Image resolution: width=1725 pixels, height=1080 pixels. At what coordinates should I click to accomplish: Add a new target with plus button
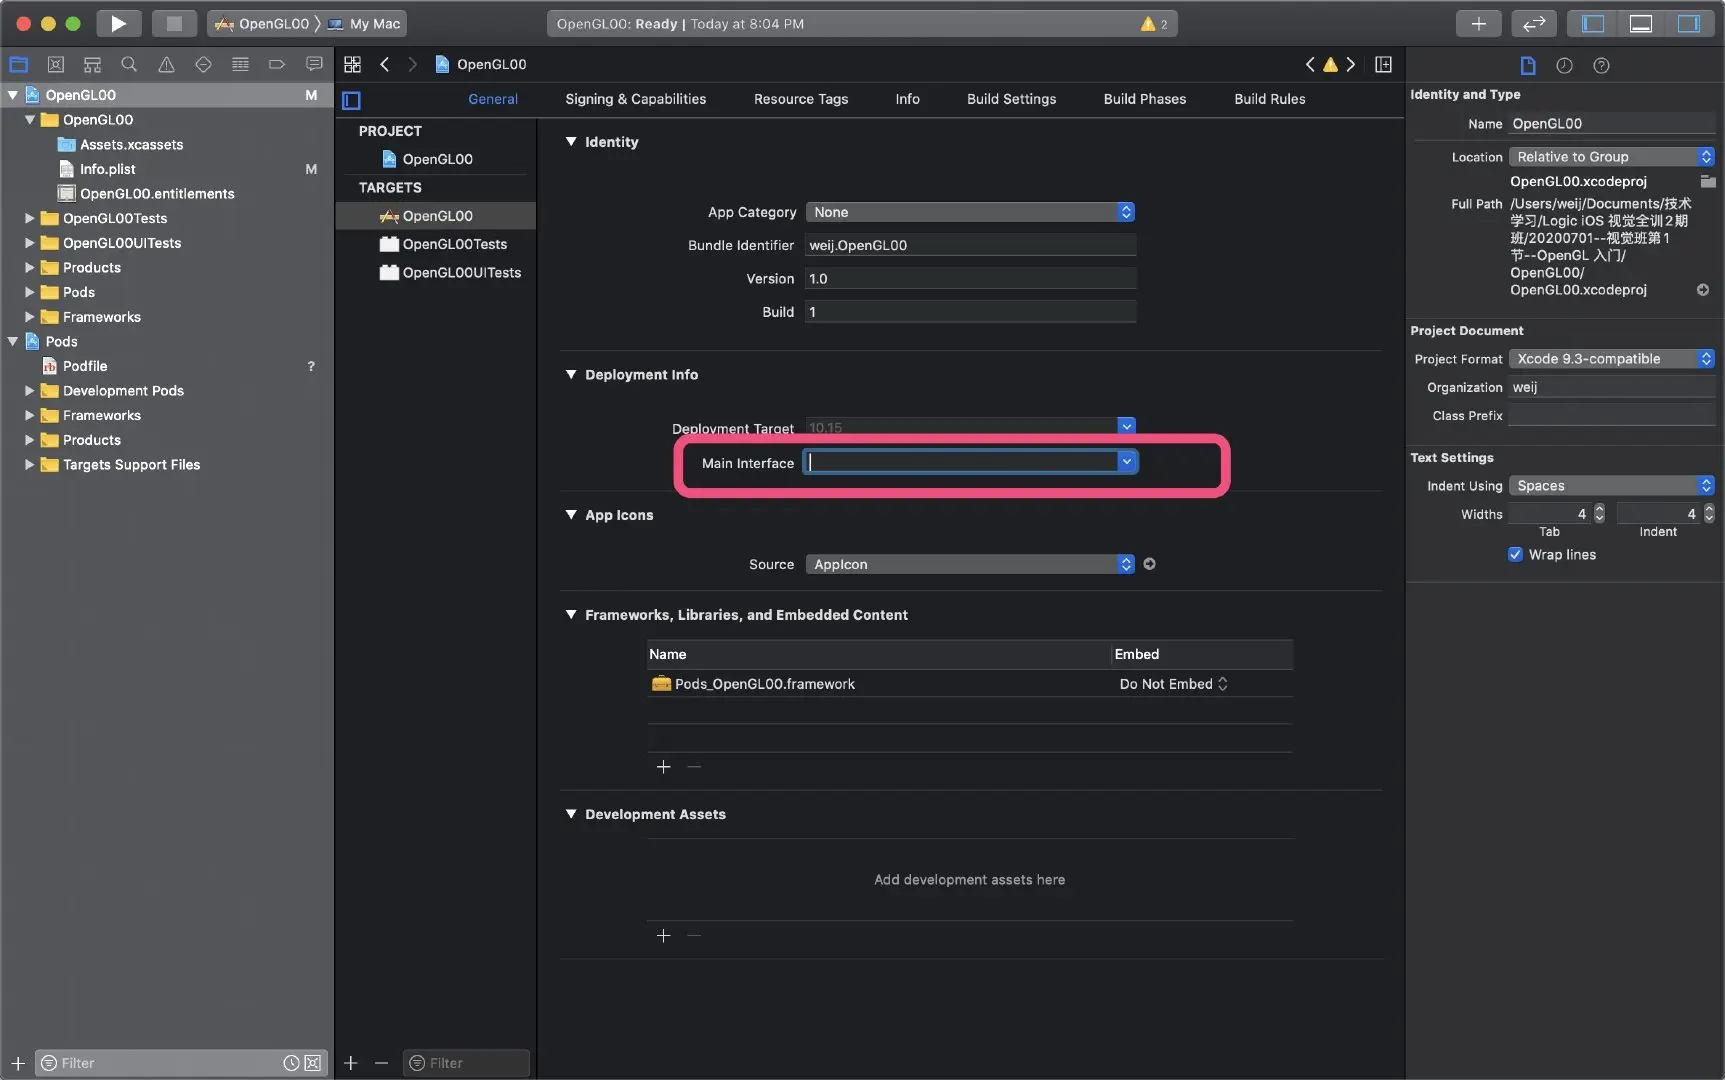[x=350, y=1063]
